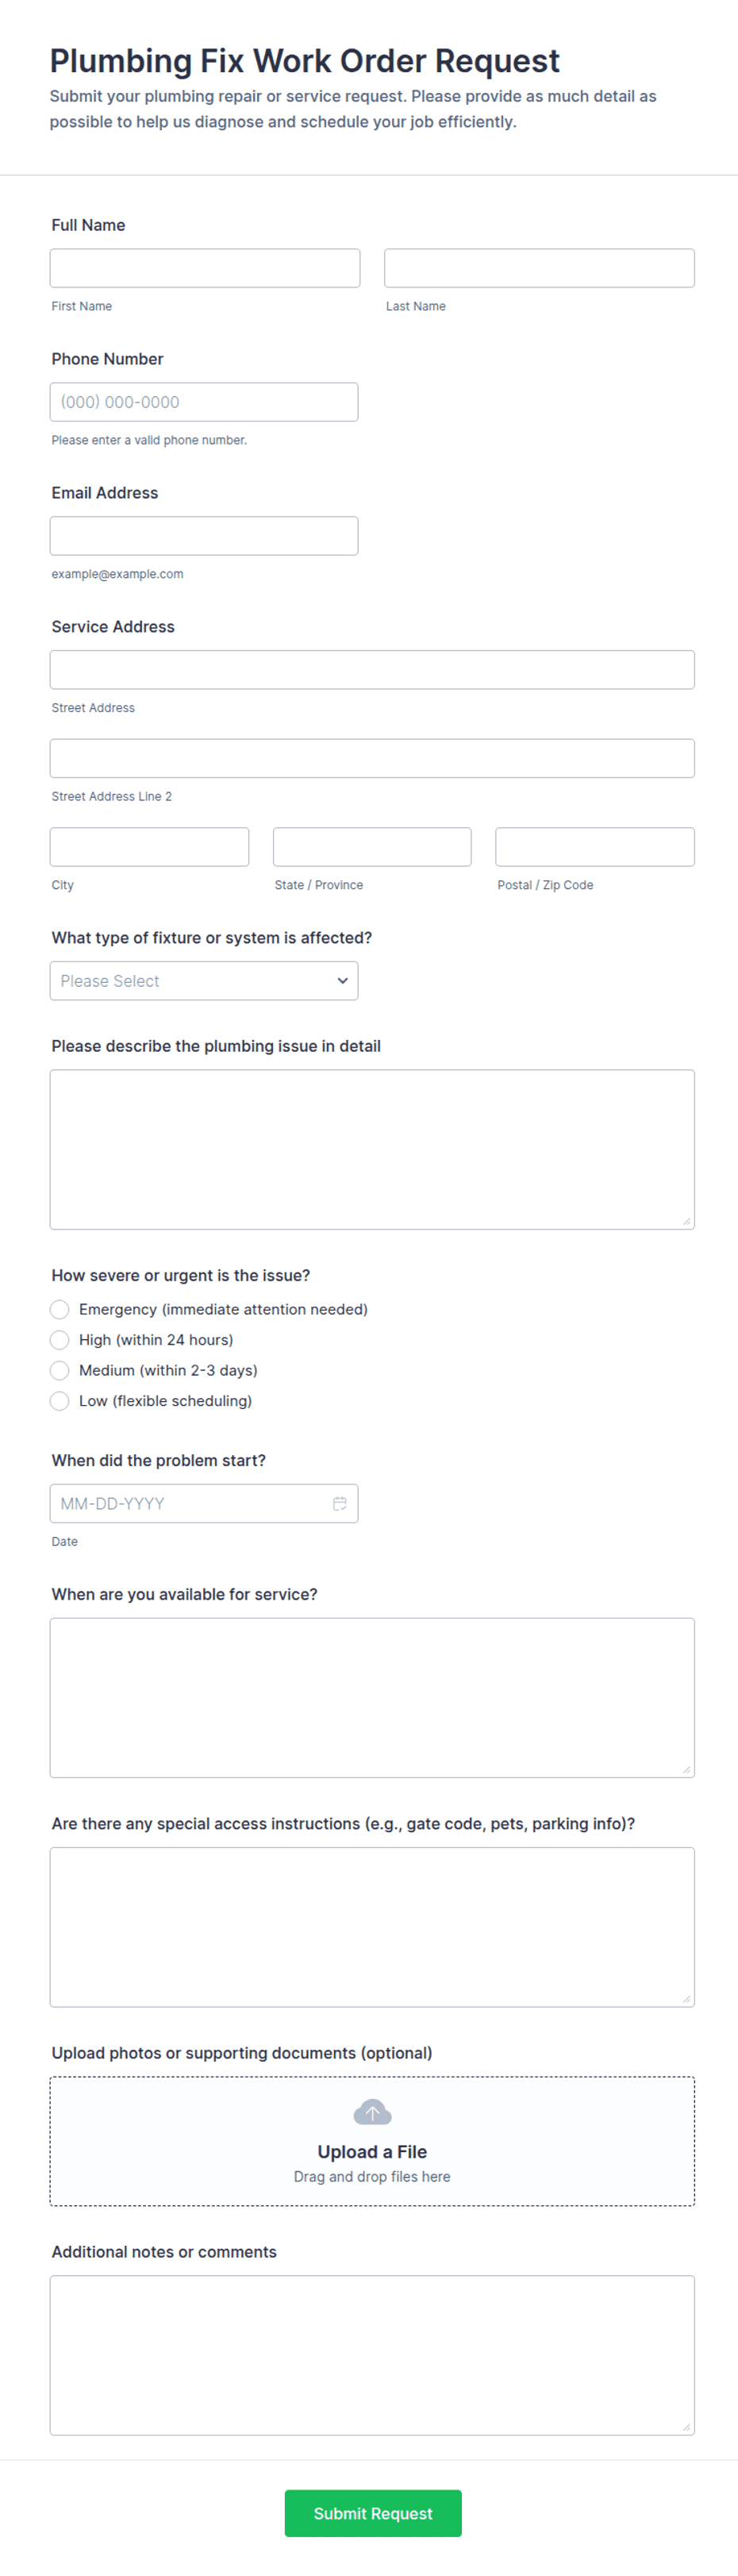
Task: Click the calendar icon in date field
Action: click(x=340, y=1503)
